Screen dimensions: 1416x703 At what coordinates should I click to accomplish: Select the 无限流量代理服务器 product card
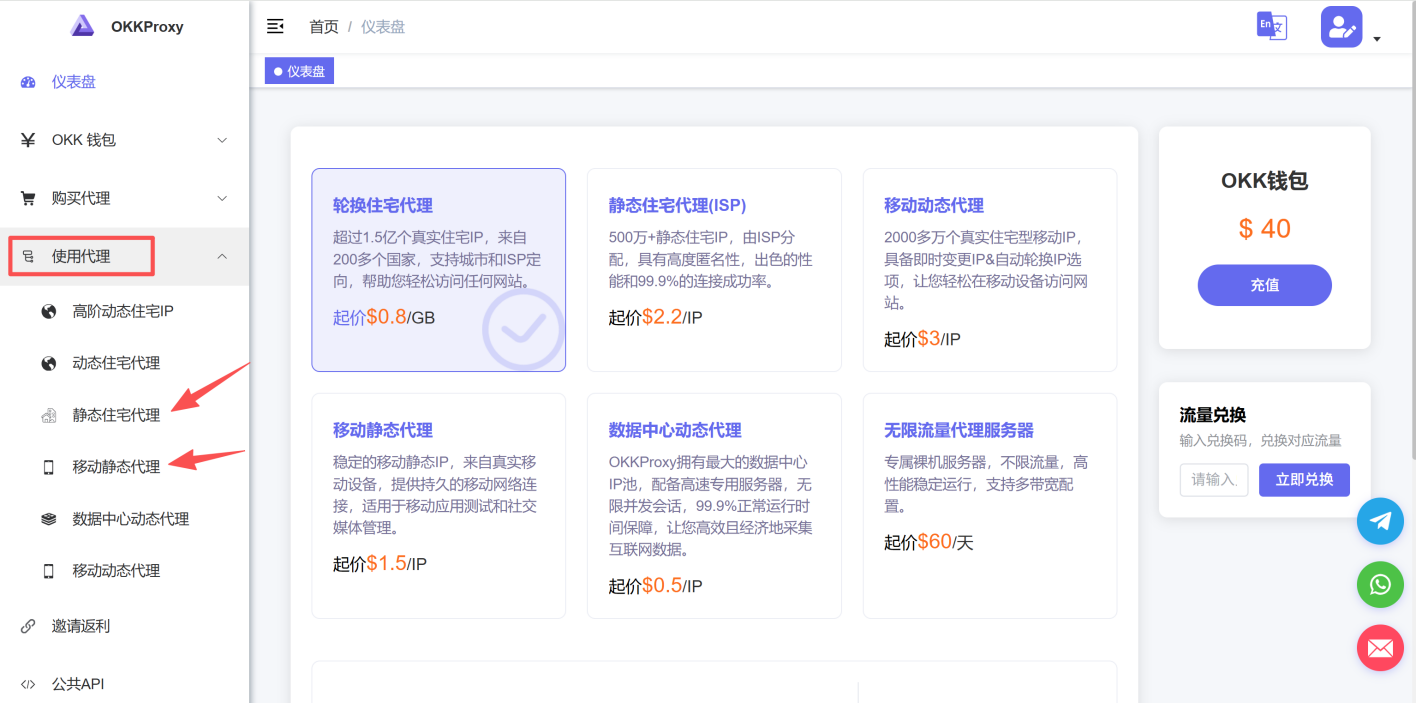click(x=990, y=506)
